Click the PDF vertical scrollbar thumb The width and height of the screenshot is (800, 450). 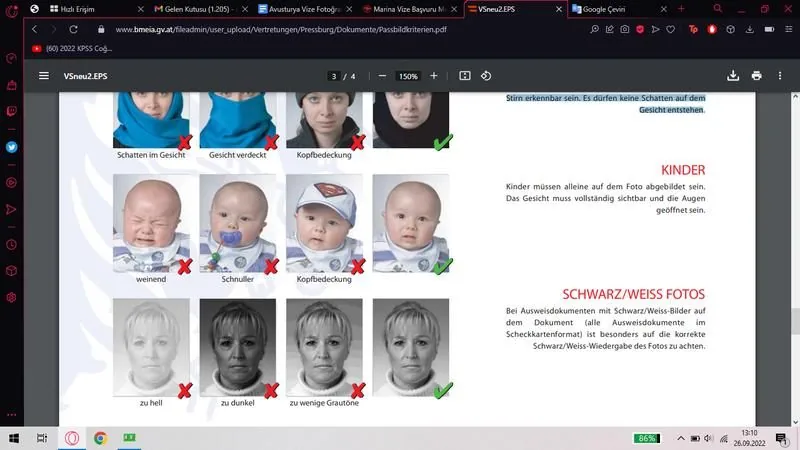click(x=795, y=321)
